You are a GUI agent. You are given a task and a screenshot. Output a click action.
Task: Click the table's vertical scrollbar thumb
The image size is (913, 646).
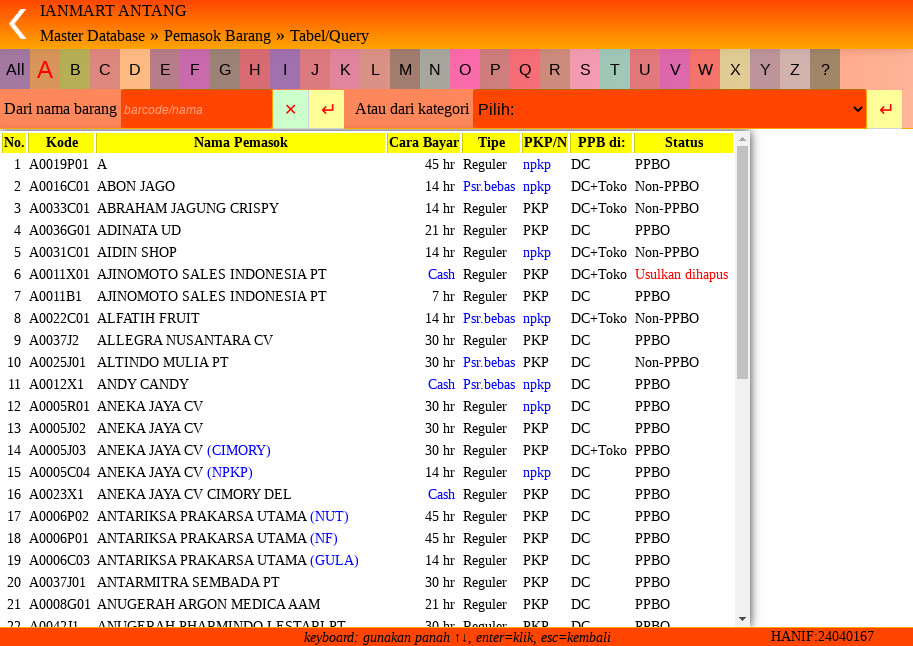point(742,262)
